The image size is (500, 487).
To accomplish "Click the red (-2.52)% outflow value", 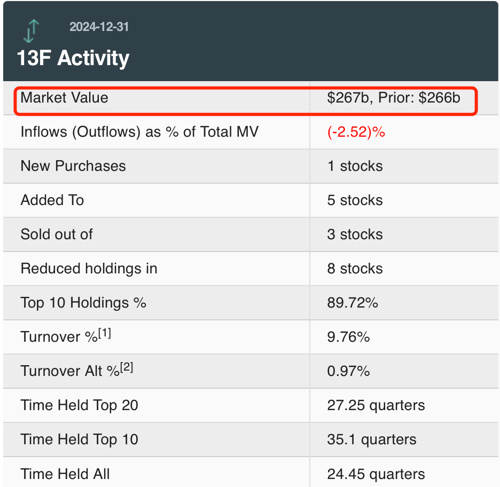I will coord(356,132).
